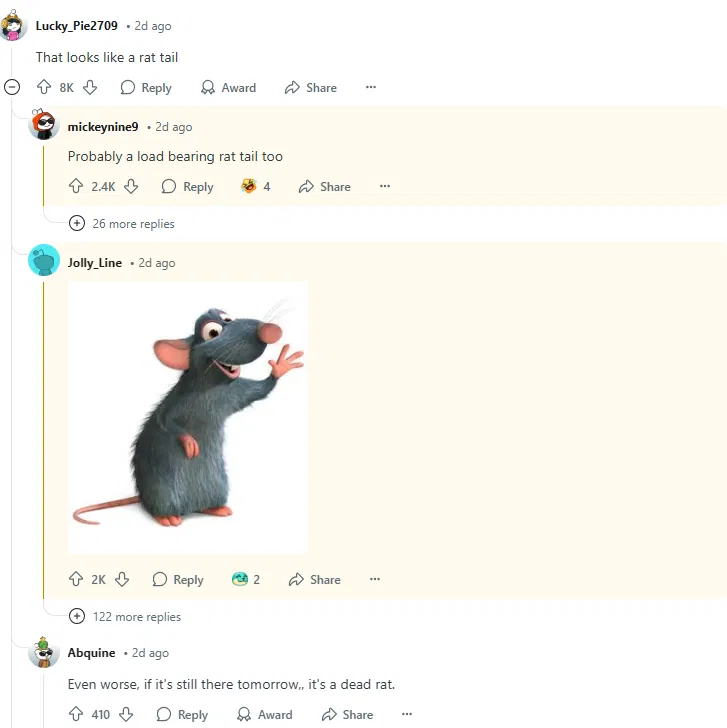Upvote mickeynine9's load bearing comment
727x728 pixels.
76,186
